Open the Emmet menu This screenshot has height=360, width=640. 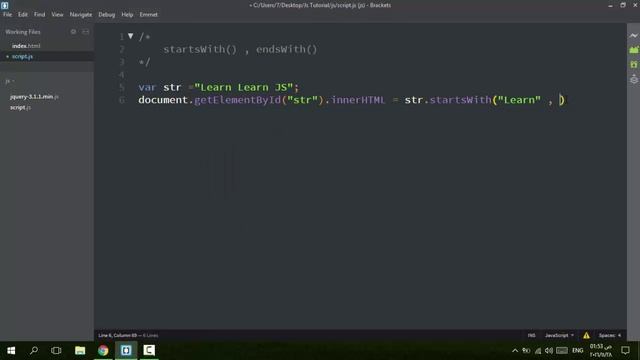pyautogui.click(x=149, y=14)
